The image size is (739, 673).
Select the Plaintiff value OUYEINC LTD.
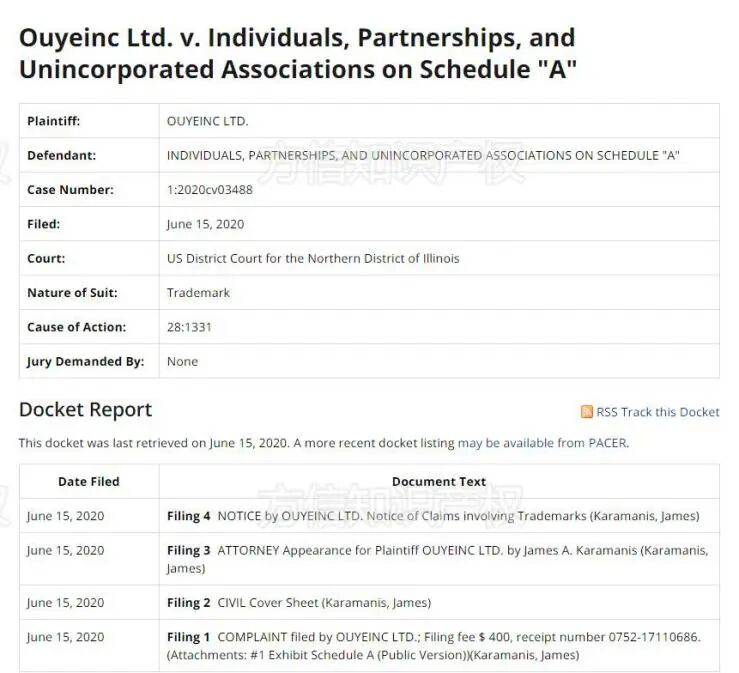coord(207,121)
